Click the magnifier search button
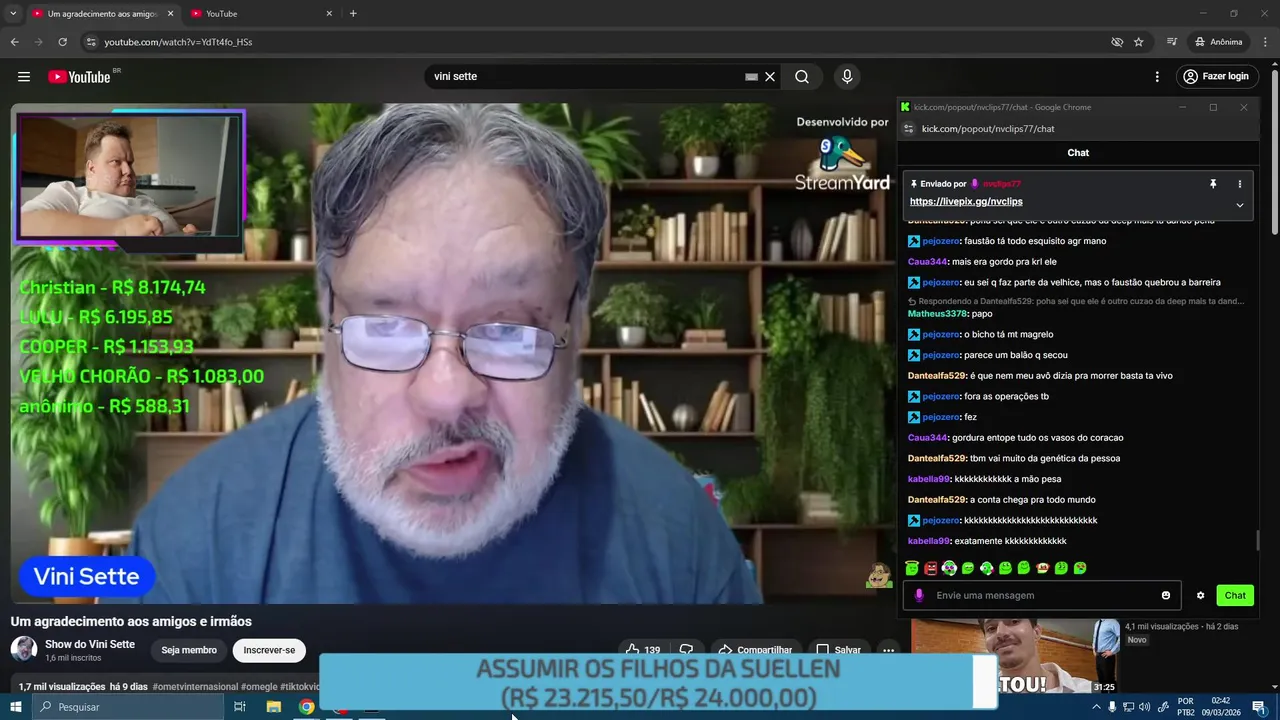The width and height of the screenshot is (1280, 720). pos(802,77)
